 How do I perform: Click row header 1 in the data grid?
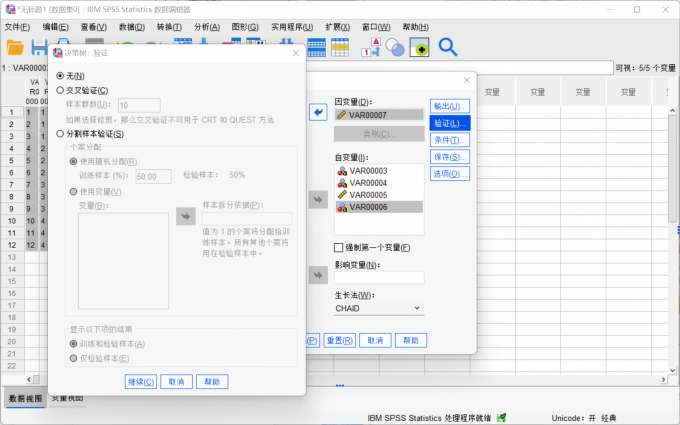(x=12, y=112)
